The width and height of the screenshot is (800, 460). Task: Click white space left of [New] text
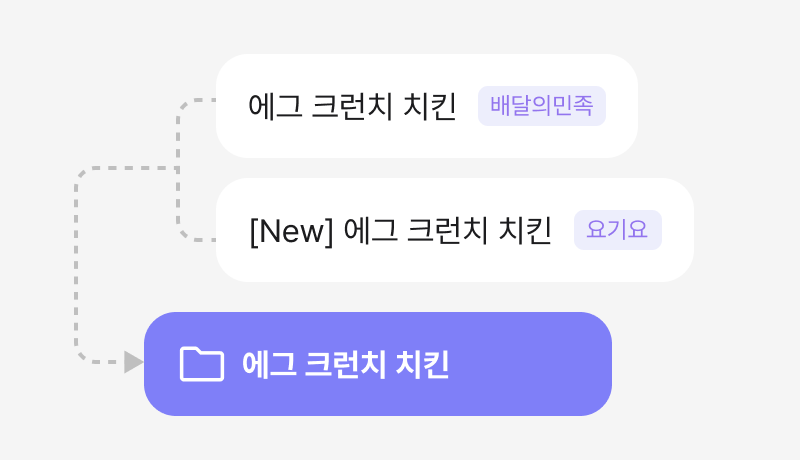[232, 231]
